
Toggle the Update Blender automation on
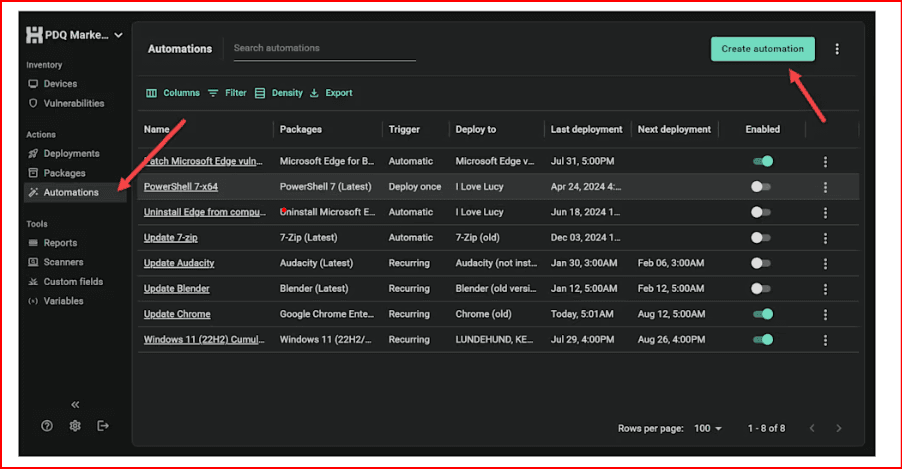pyautogui.click(x=762, y=289)
